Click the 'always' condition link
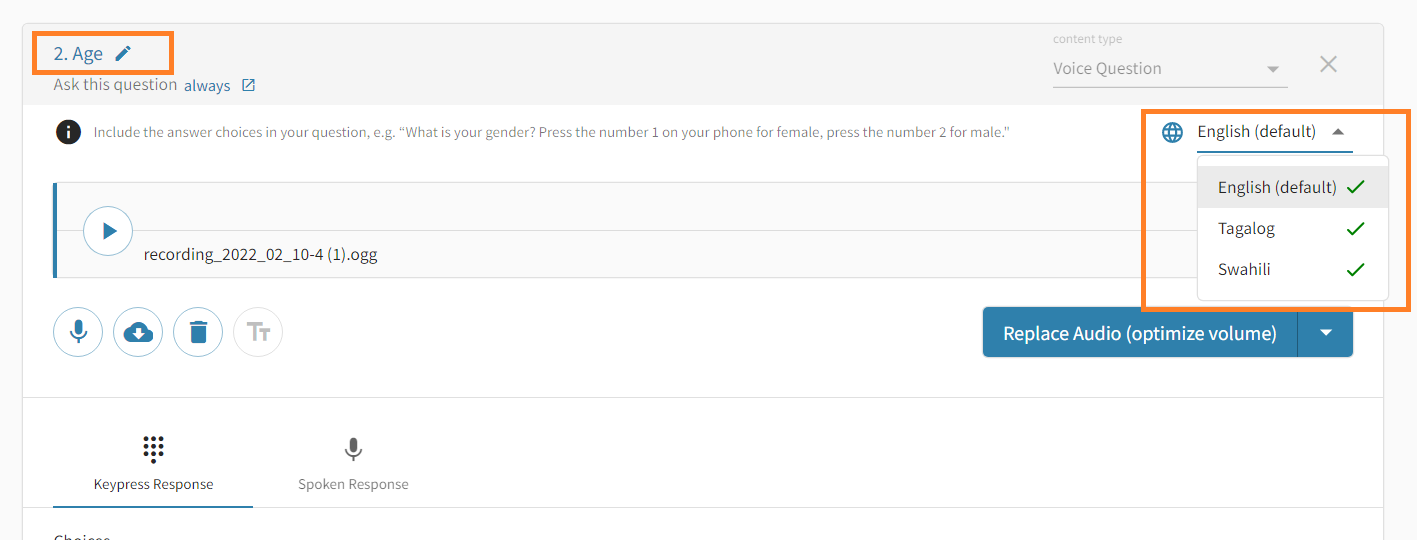Screen dimensions: 1417x540 [x=207, y=86]
